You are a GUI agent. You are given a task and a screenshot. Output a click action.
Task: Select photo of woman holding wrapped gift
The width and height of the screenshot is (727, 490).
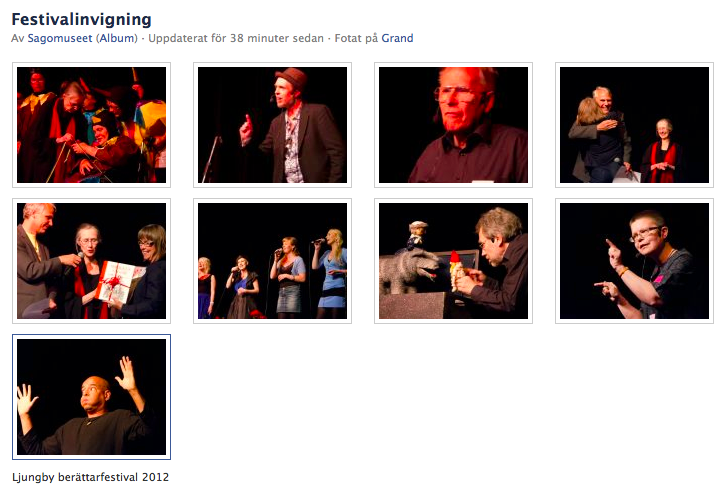[x=91, y=261]
